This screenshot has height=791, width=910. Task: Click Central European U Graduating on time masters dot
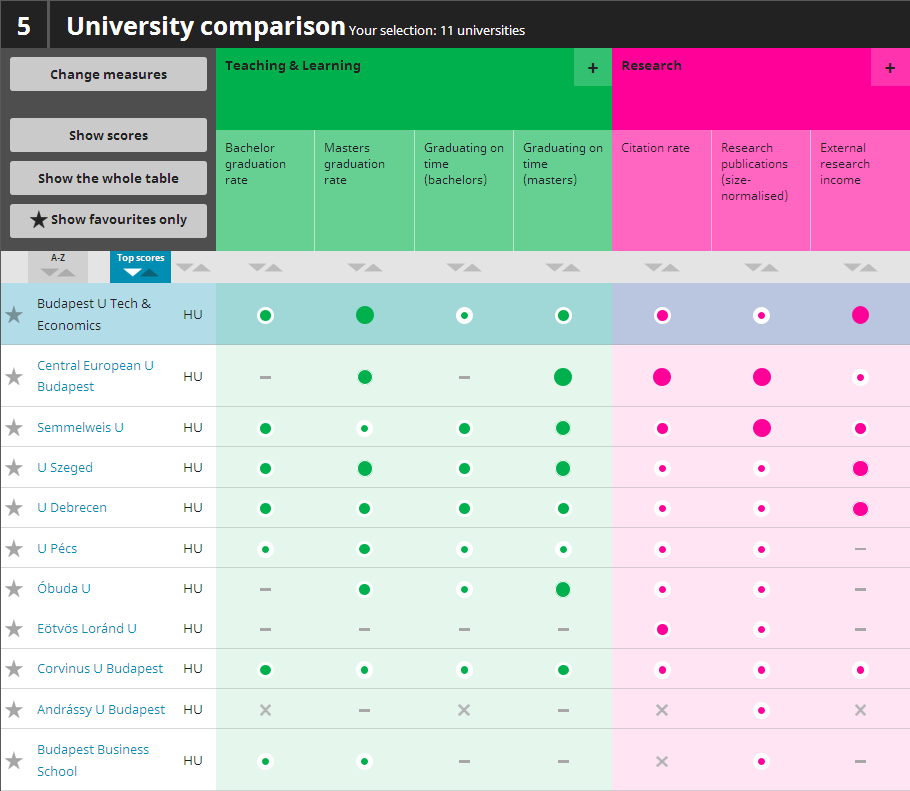pos(563,377)
